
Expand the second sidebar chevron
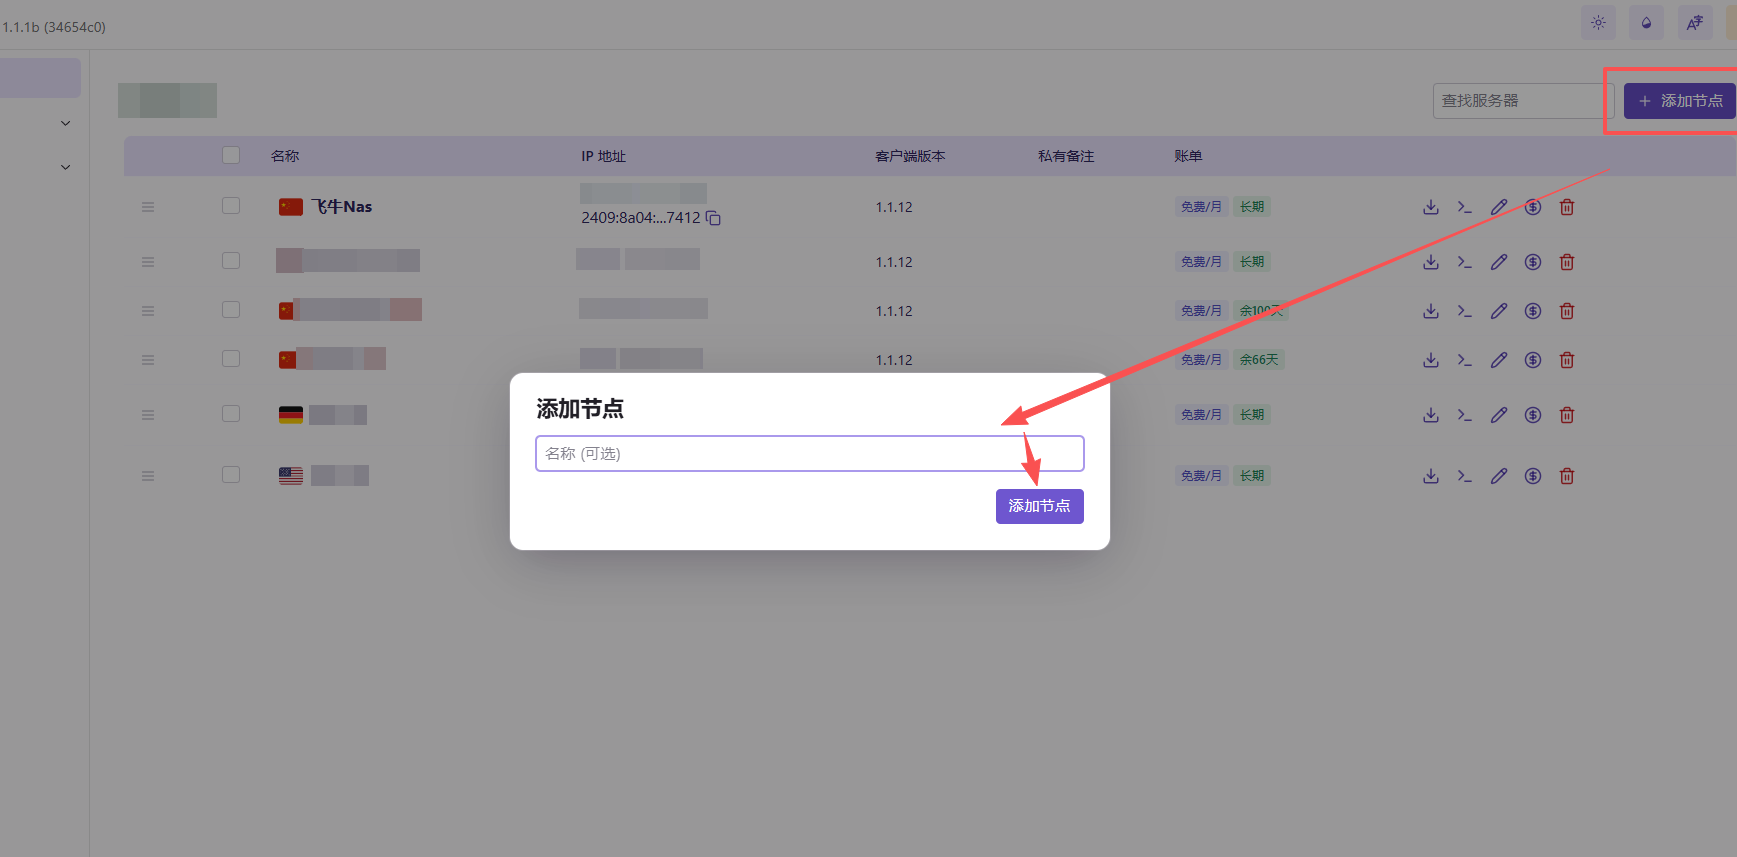point(66,167)
